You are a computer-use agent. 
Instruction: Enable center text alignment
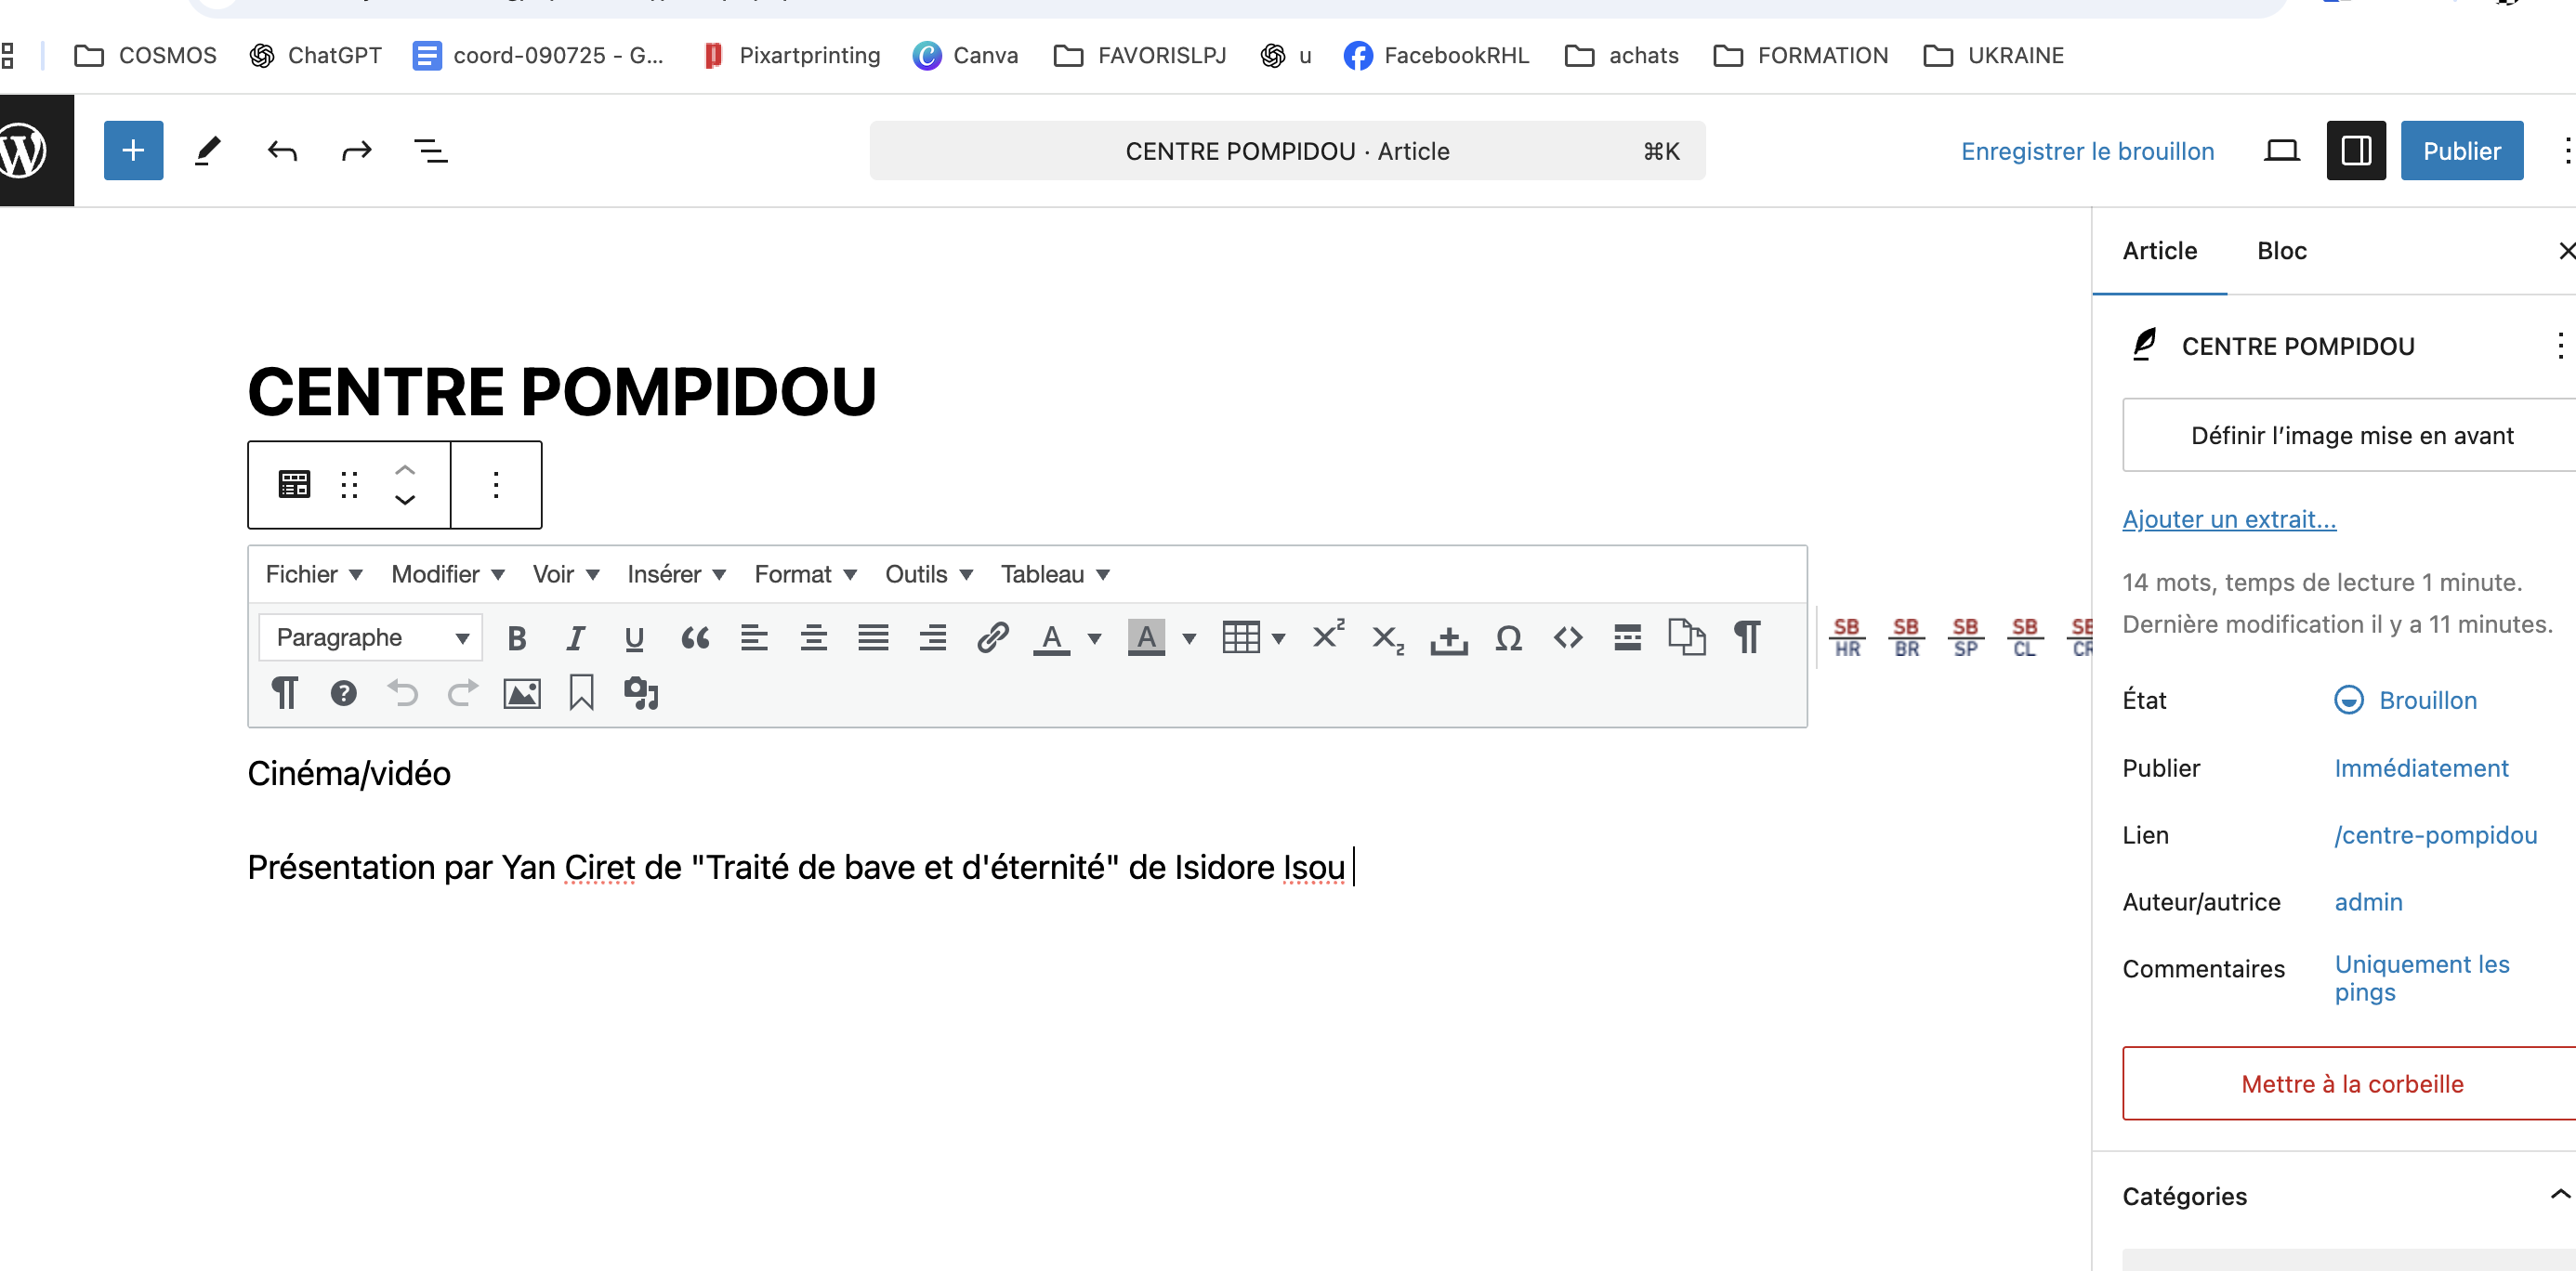point(814,637)
